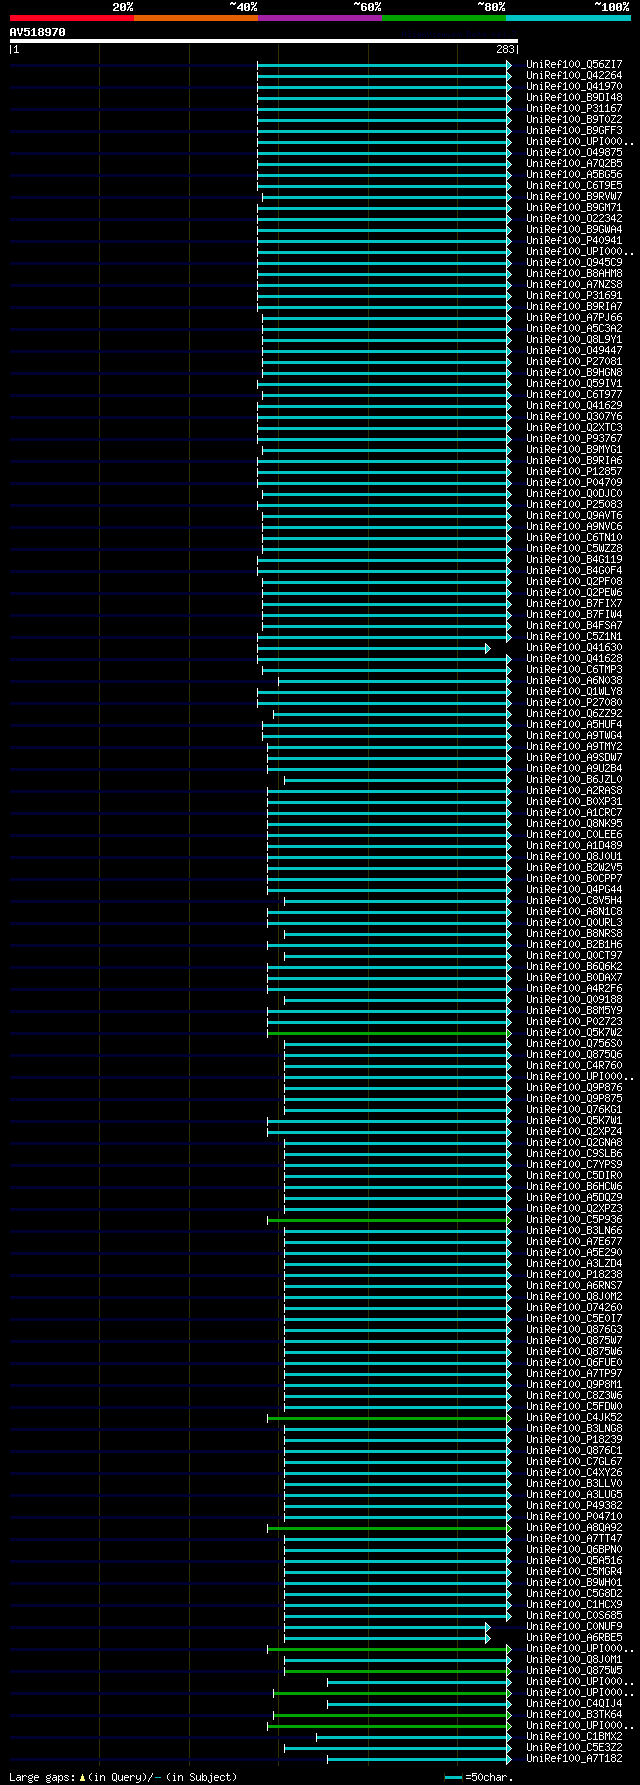The image size is (640, 1785).
Task: Select hit label UniRef100_A9SDW7
Action: (x=574, y=757)
